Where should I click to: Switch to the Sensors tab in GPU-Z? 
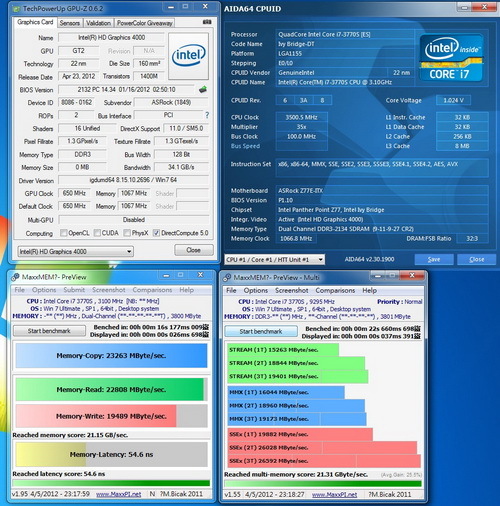tap(70, 23)
